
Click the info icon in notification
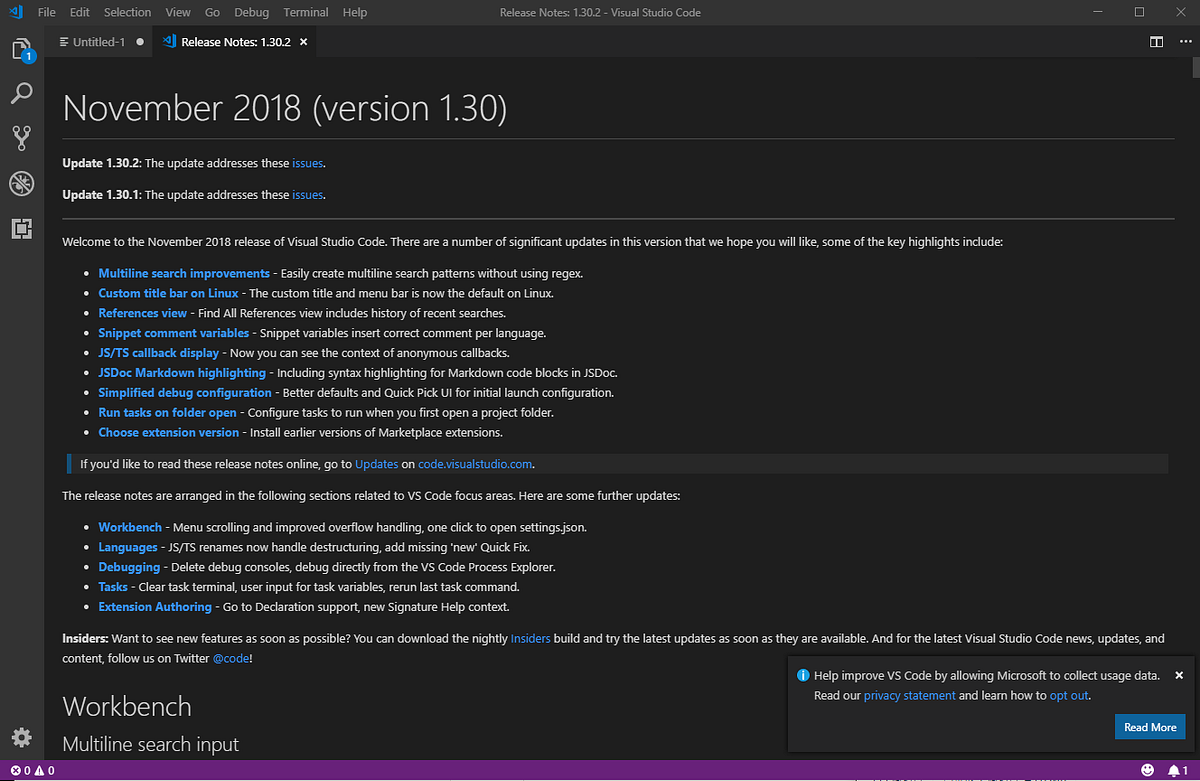(803, 675)
